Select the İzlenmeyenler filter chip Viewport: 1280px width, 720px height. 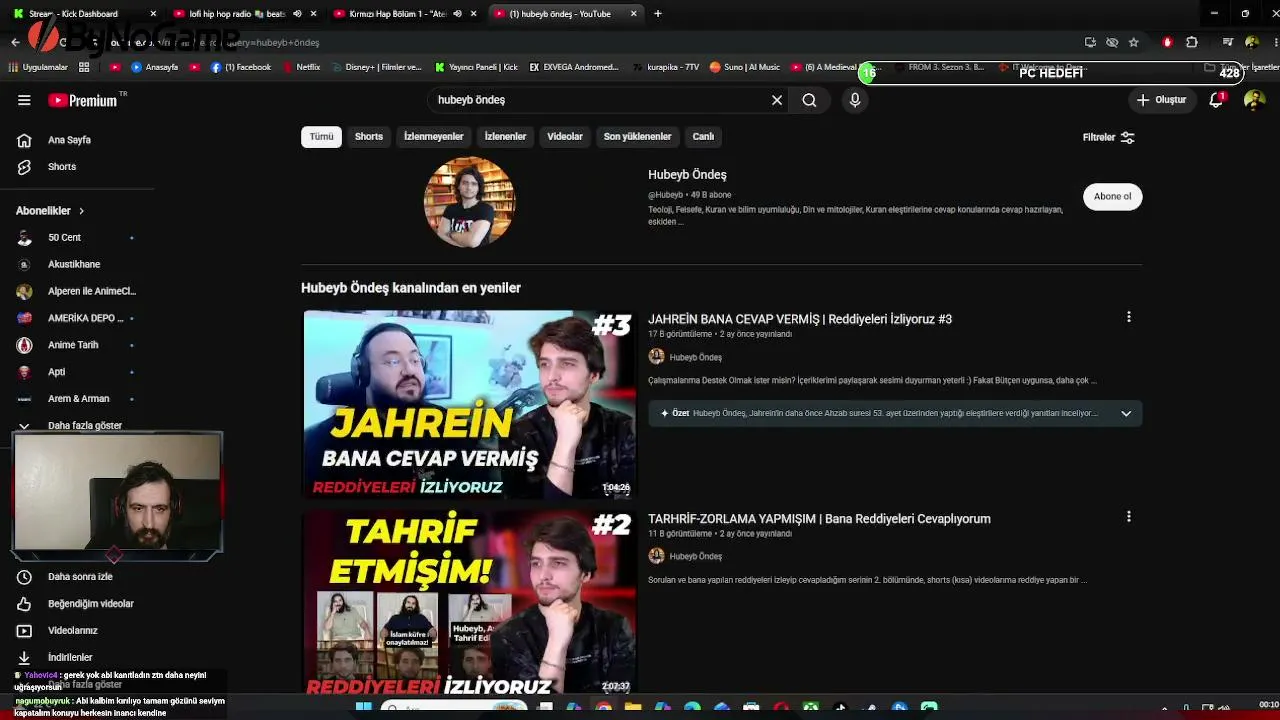[433, 137]
